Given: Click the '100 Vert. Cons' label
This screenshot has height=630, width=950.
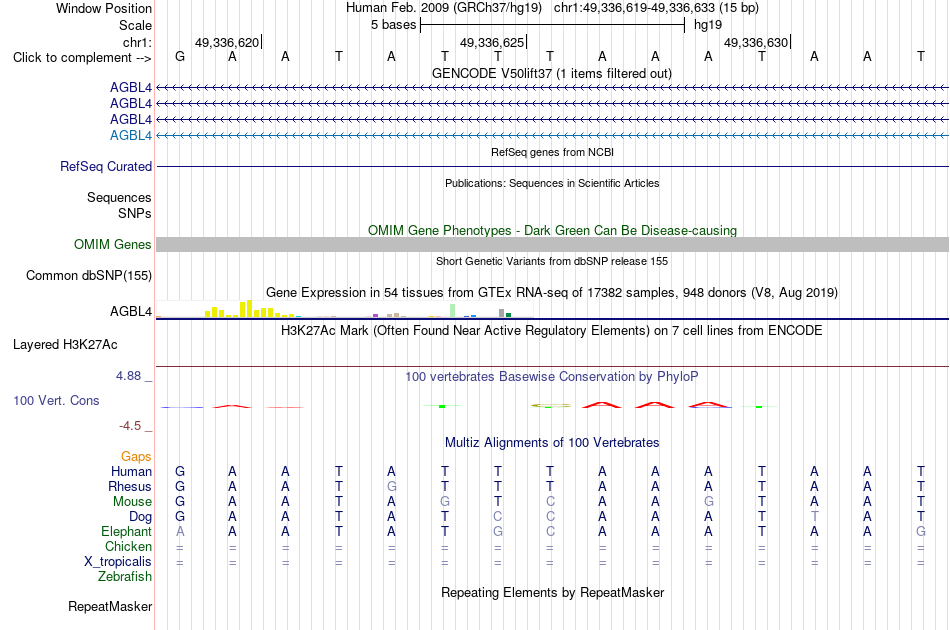Looking at the screenshot, I should (x=56, y=400).
